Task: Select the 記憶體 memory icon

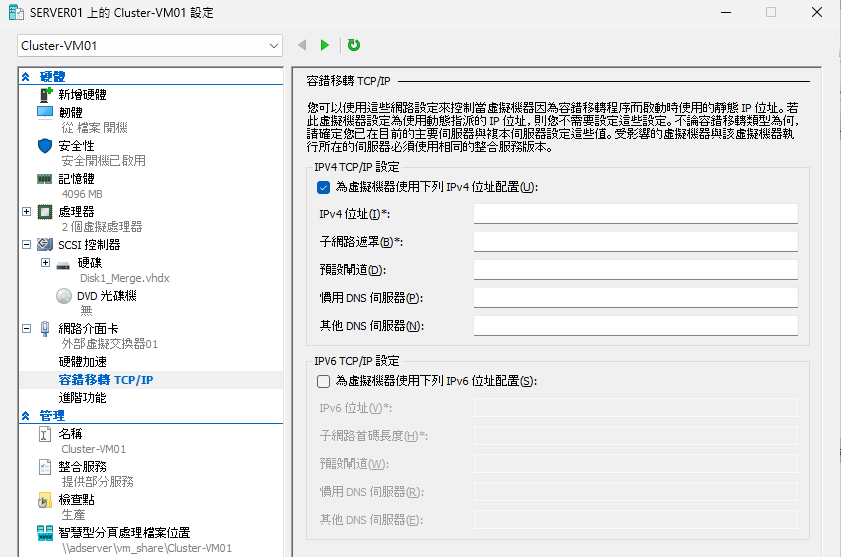Action: (44, 178)
